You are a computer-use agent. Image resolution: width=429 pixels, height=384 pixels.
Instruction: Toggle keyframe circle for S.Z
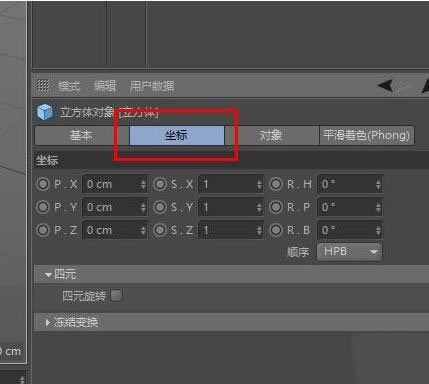pyautogui.click(x=160, y=230)
